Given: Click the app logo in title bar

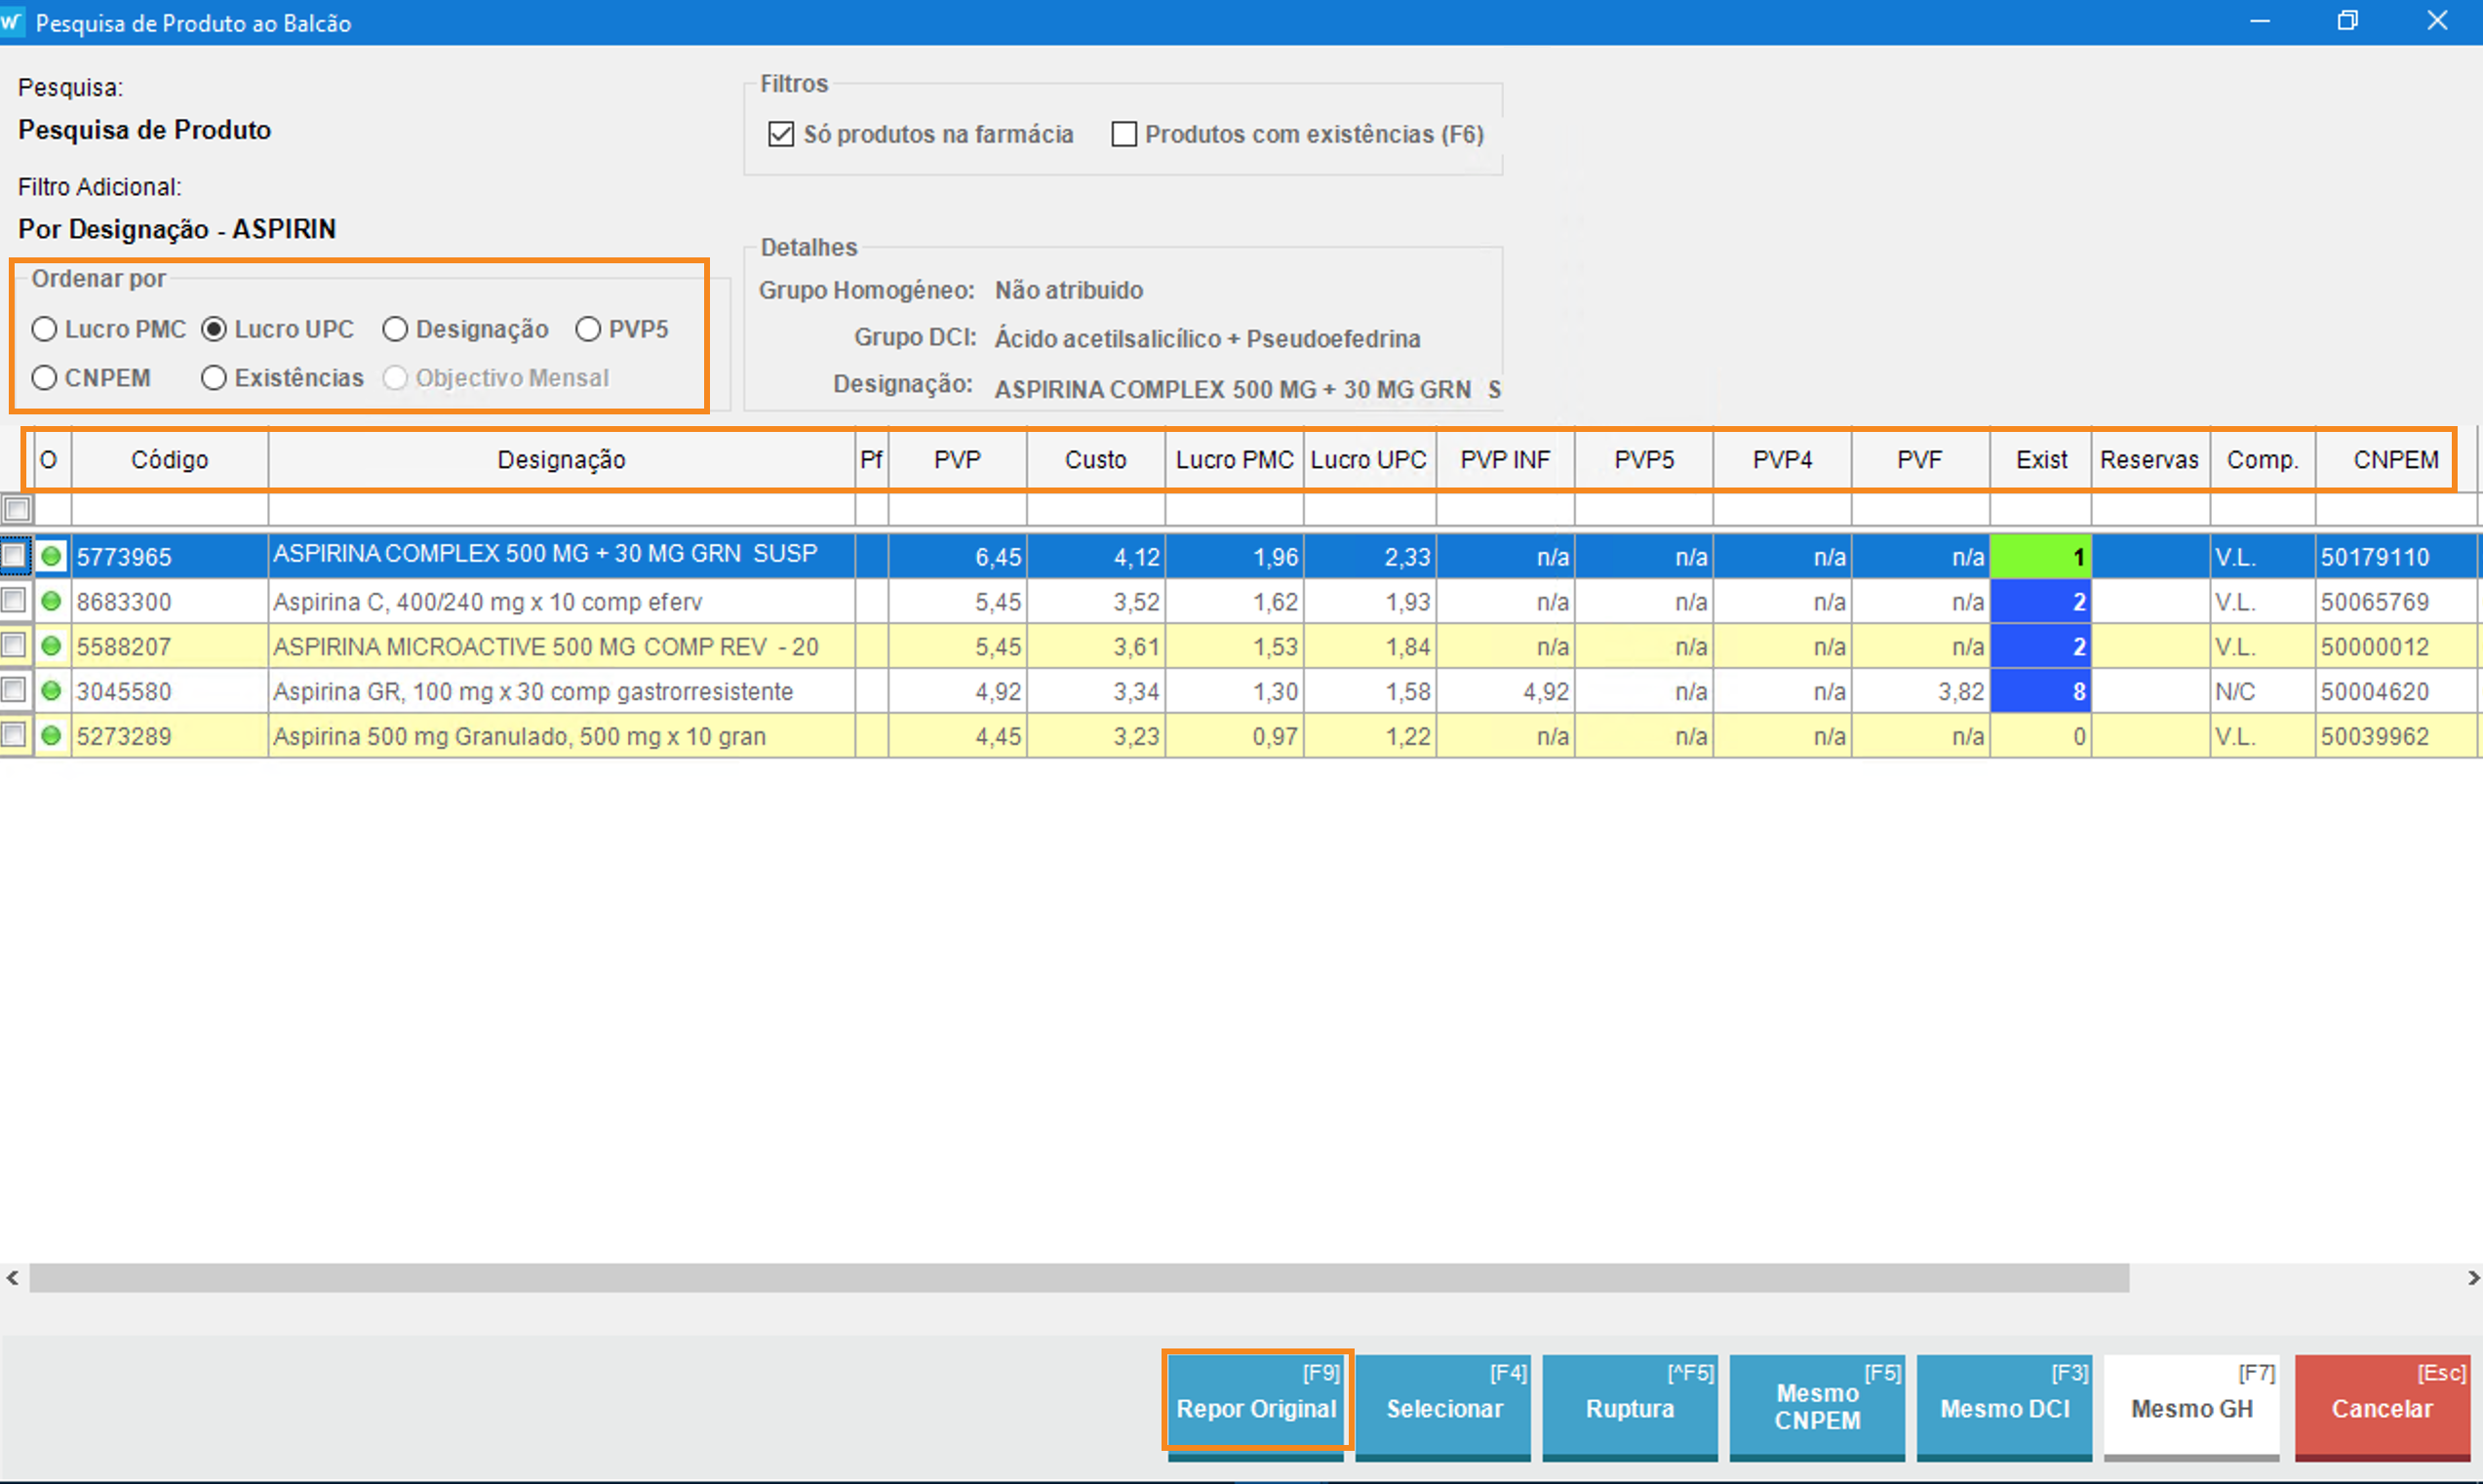Looking at the screenshot, I should [11, 22].
